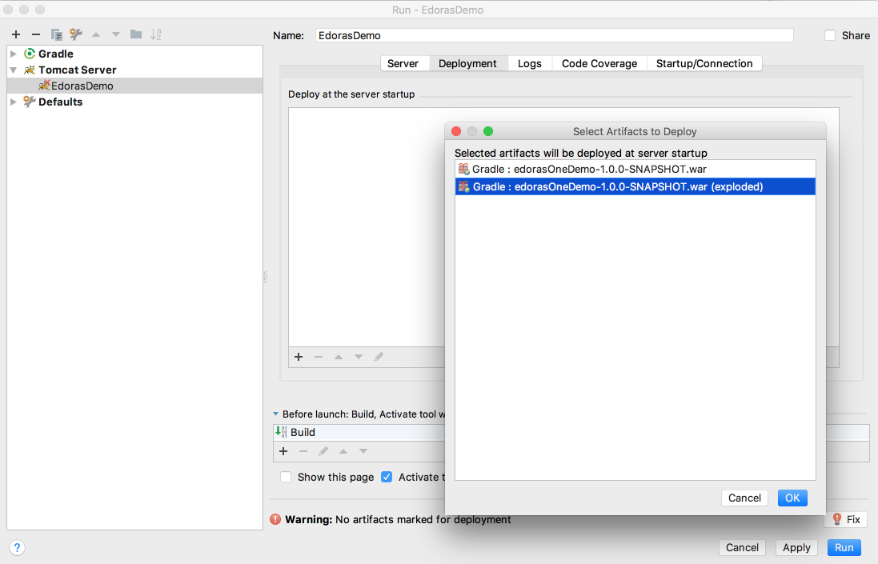Click OK in Select Artifacts dialog
The image size is (878, 564).
(x=792, y=498)
